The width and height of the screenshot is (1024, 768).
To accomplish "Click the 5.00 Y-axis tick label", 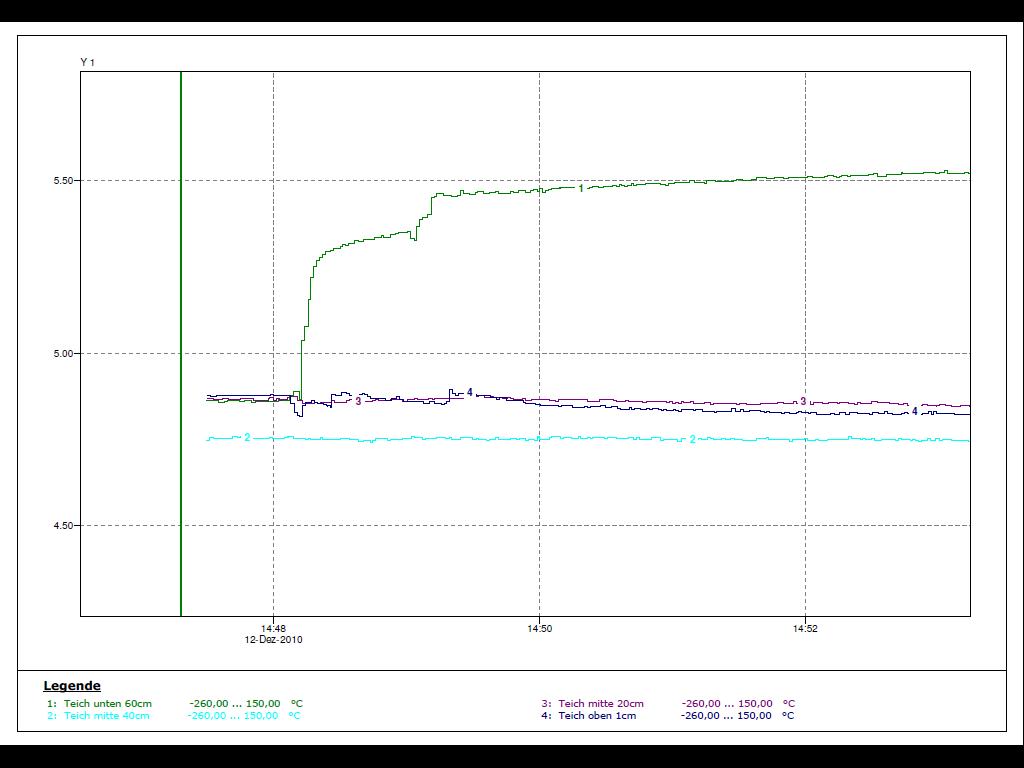I will [64, 354].
